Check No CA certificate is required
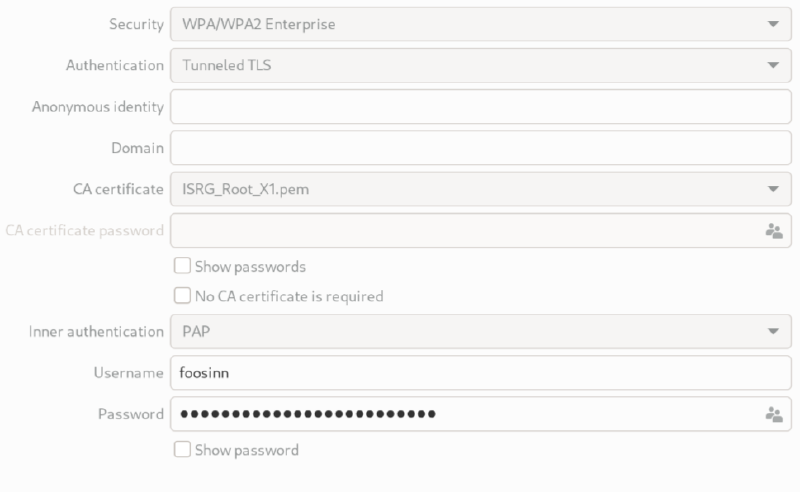 (182, 296)
